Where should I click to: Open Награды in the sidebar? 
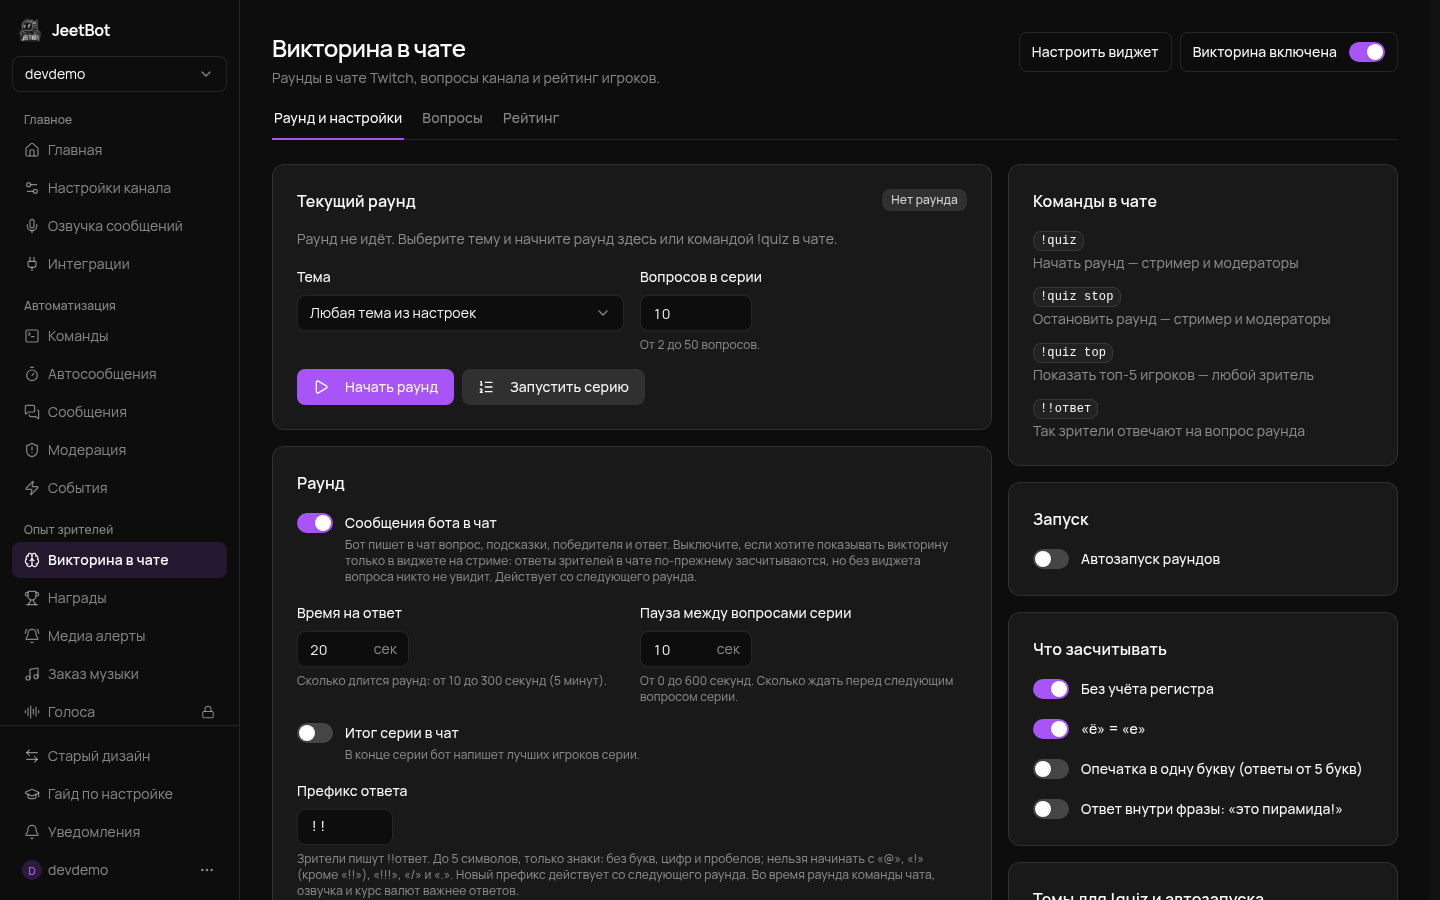119,598
